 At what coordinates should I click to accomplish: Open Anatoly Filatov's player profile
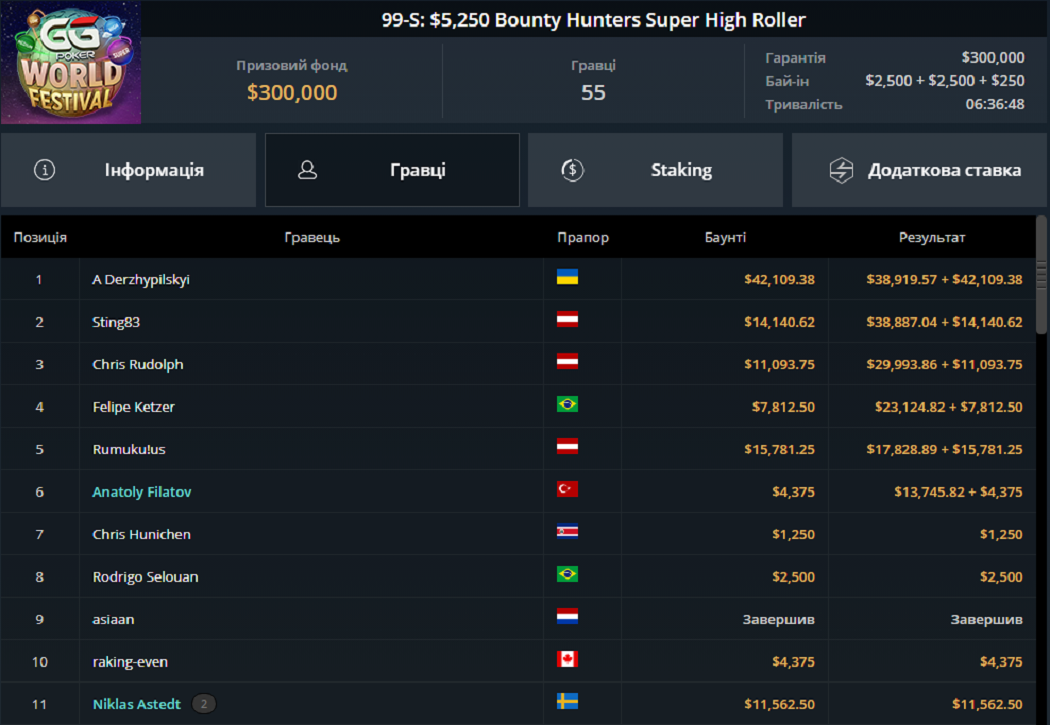point(141,491)
